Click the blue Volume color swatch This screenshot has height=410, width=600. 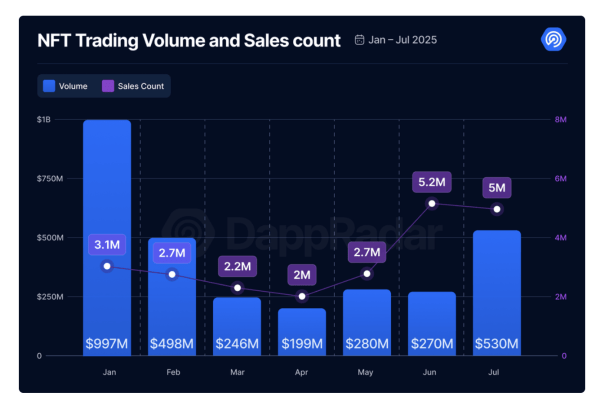pyautogui.click(x=49, y=86)
